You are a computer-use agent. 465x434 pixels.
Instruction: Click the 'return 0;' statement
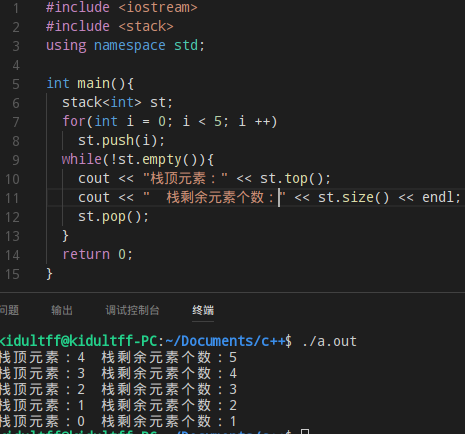tap(98, 255)
